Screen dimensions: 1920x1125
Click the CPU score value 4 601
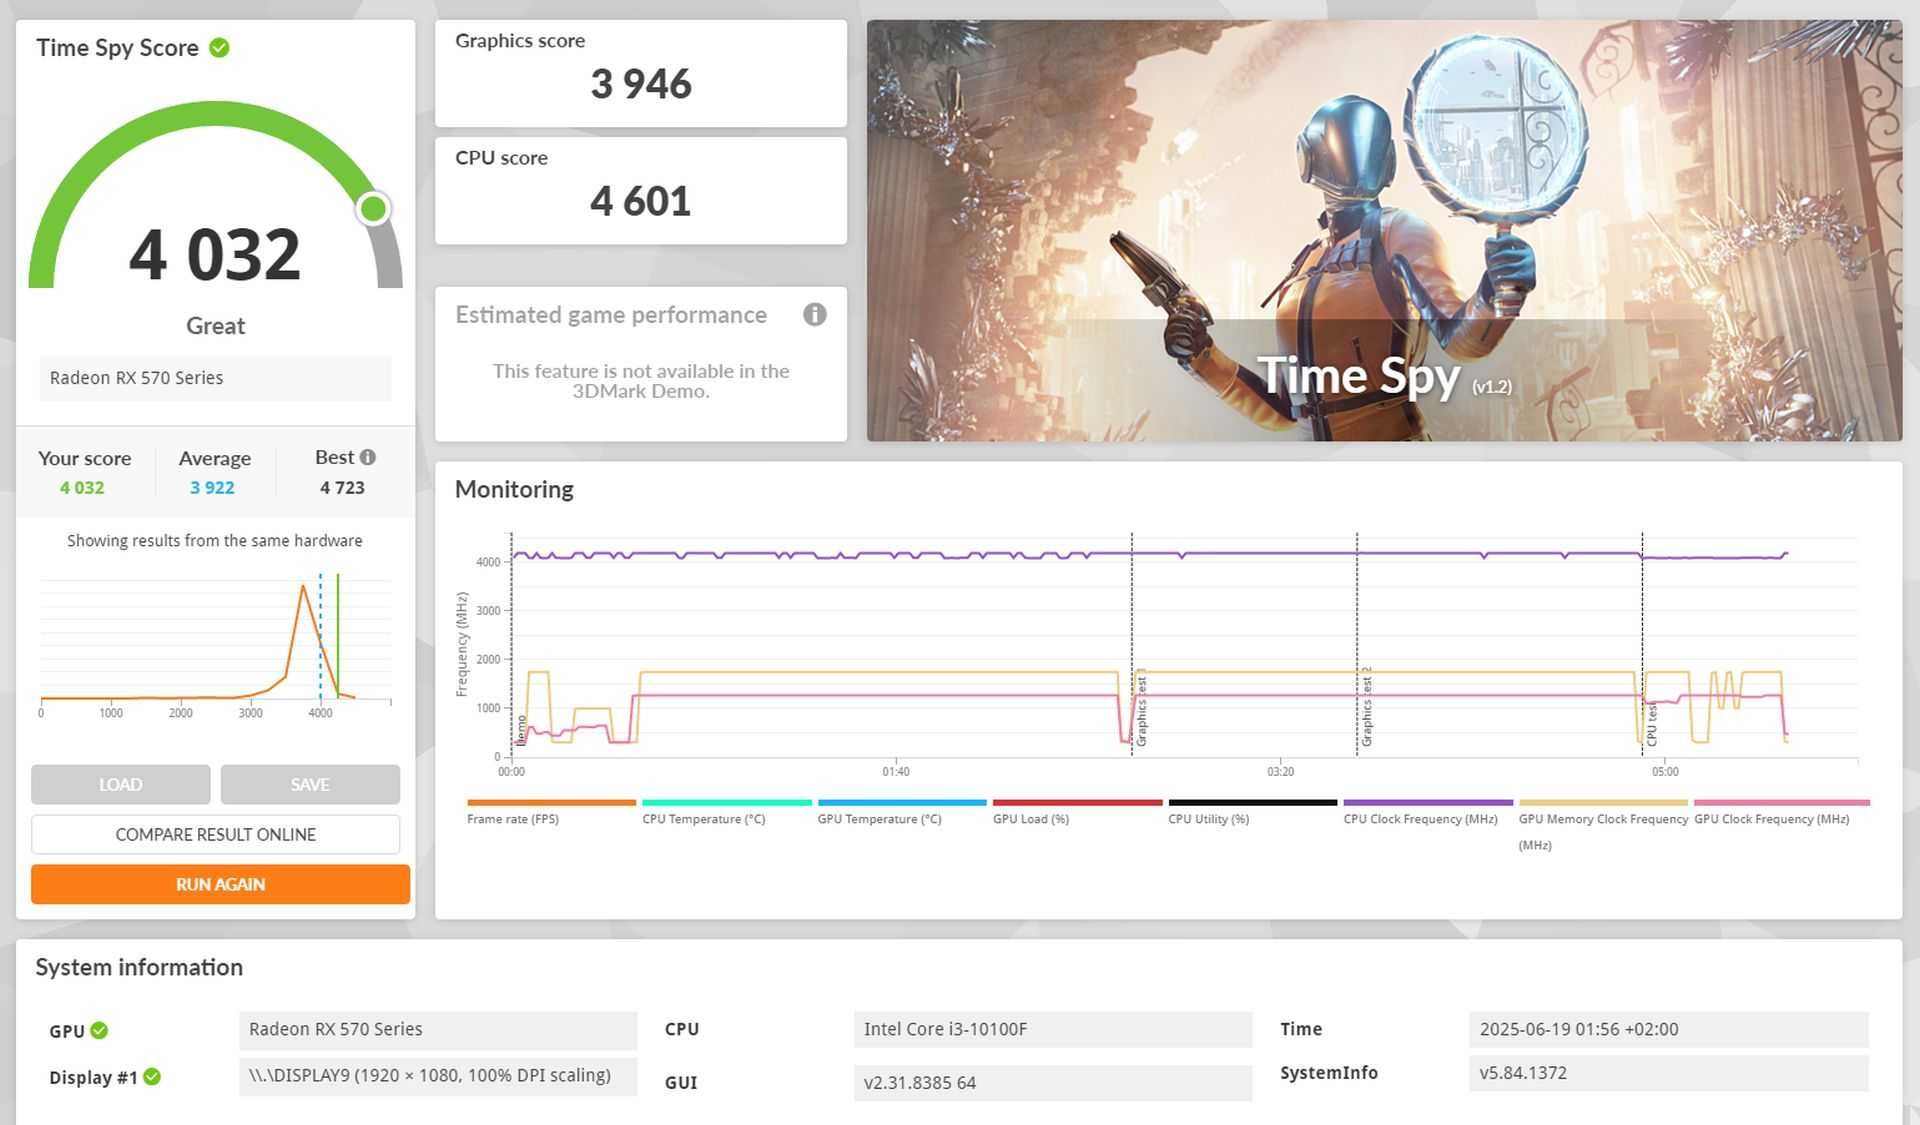pyautogui.click(x=641, y=201)
